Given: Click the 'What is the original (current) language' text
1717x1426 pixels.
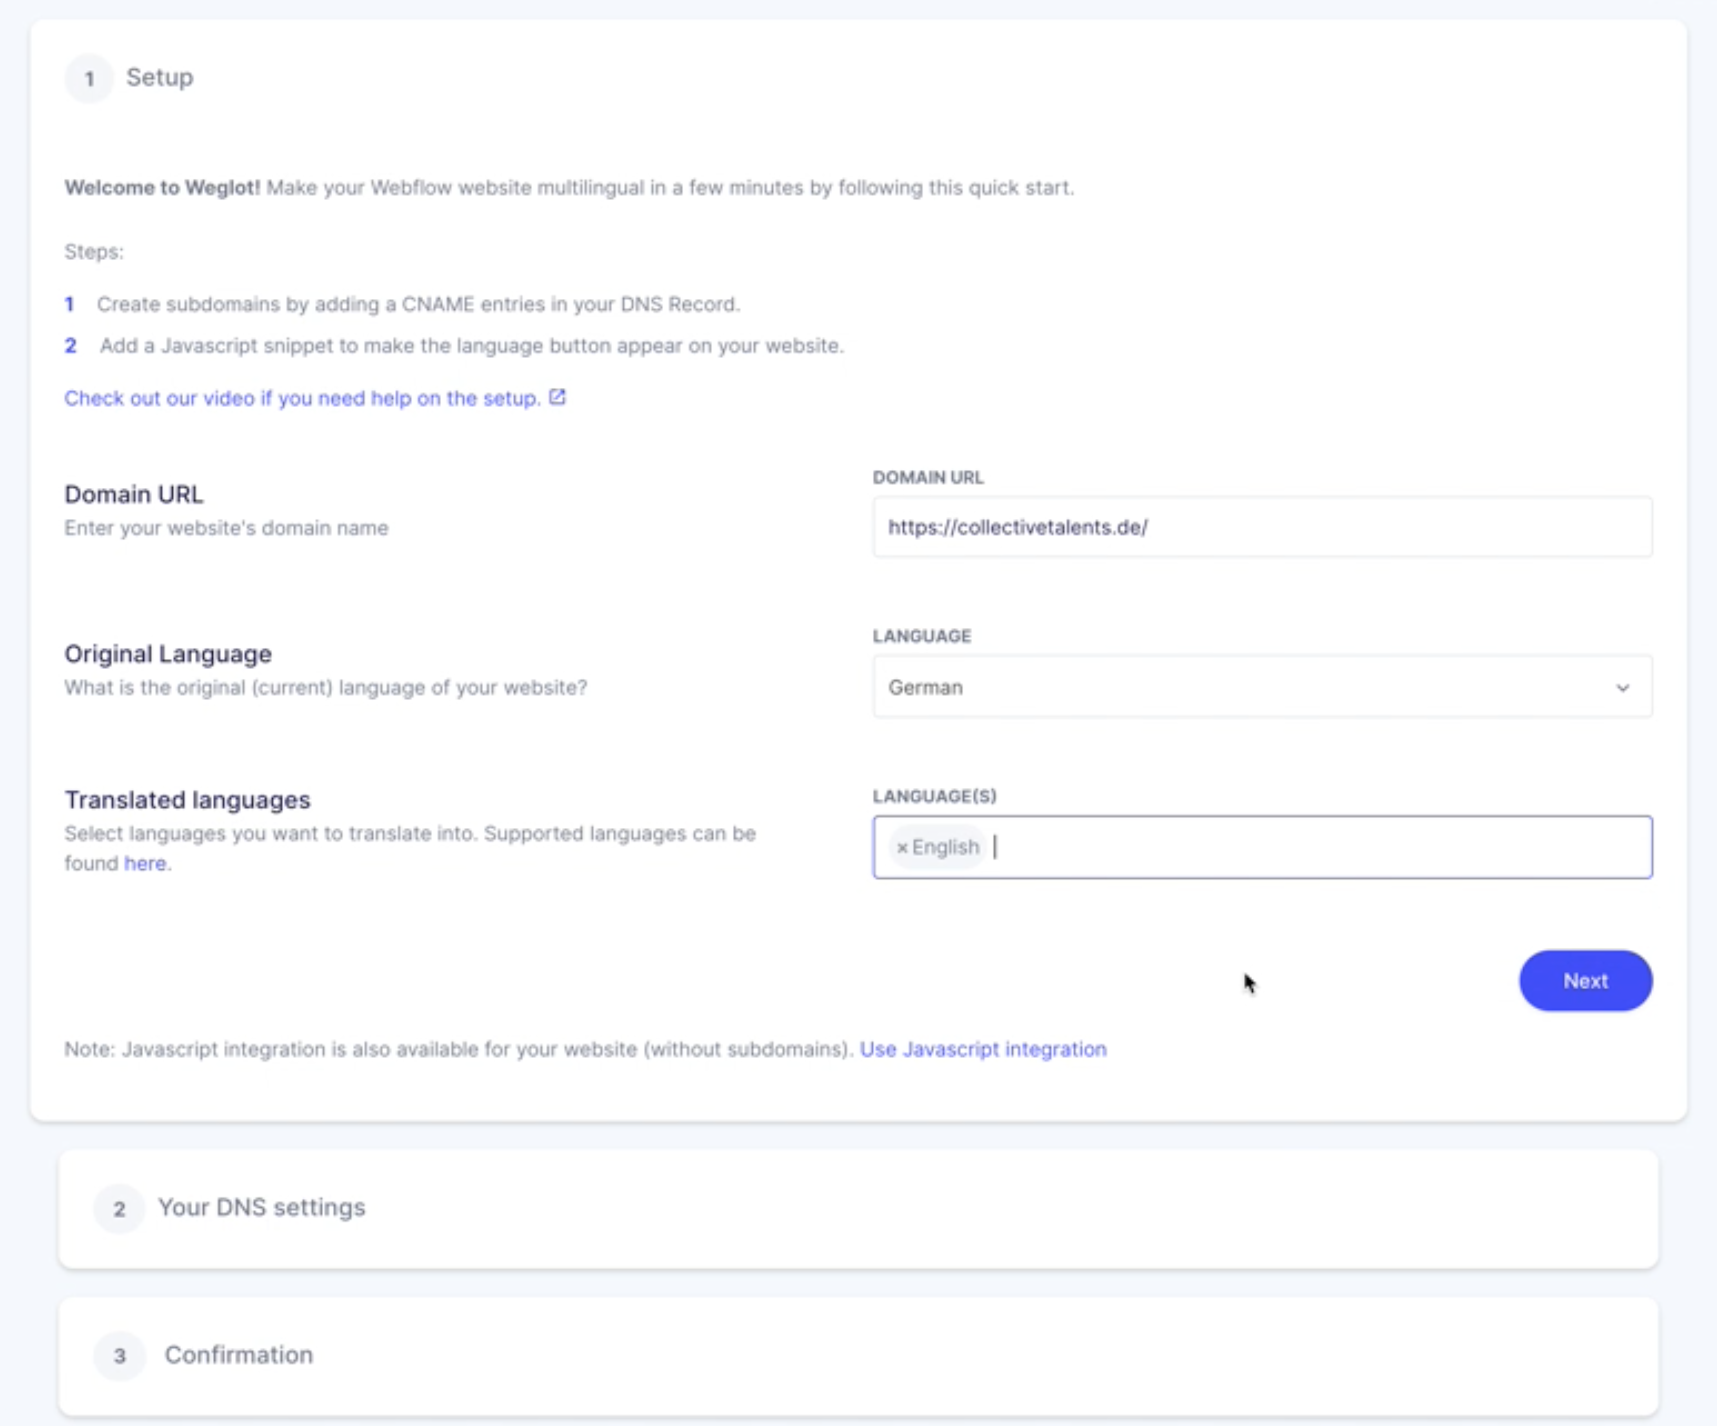Looking at the screenshot, I should (x=325, y=688).
